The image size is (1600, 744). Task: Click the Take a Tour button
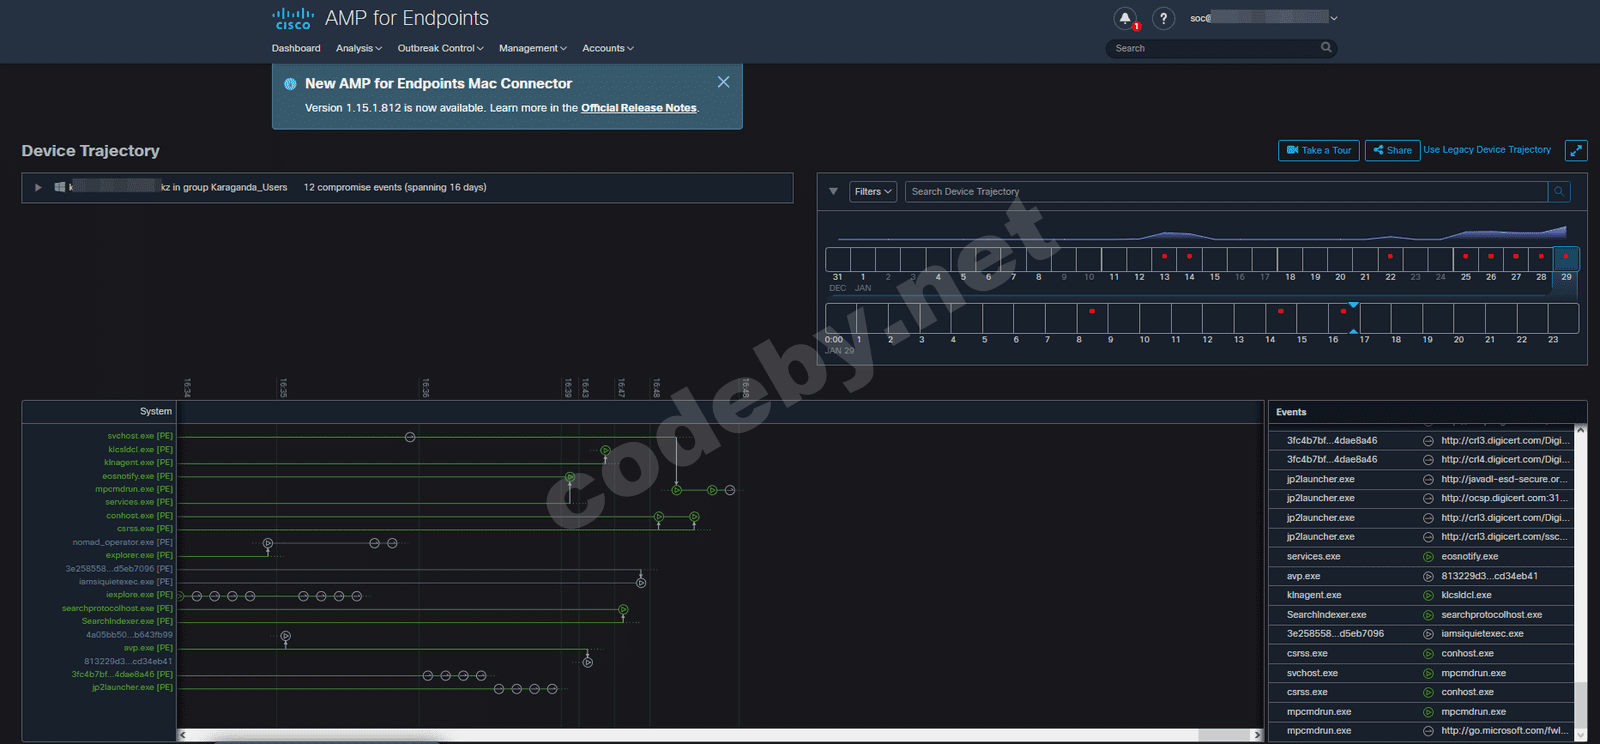tap(1319, 150)
